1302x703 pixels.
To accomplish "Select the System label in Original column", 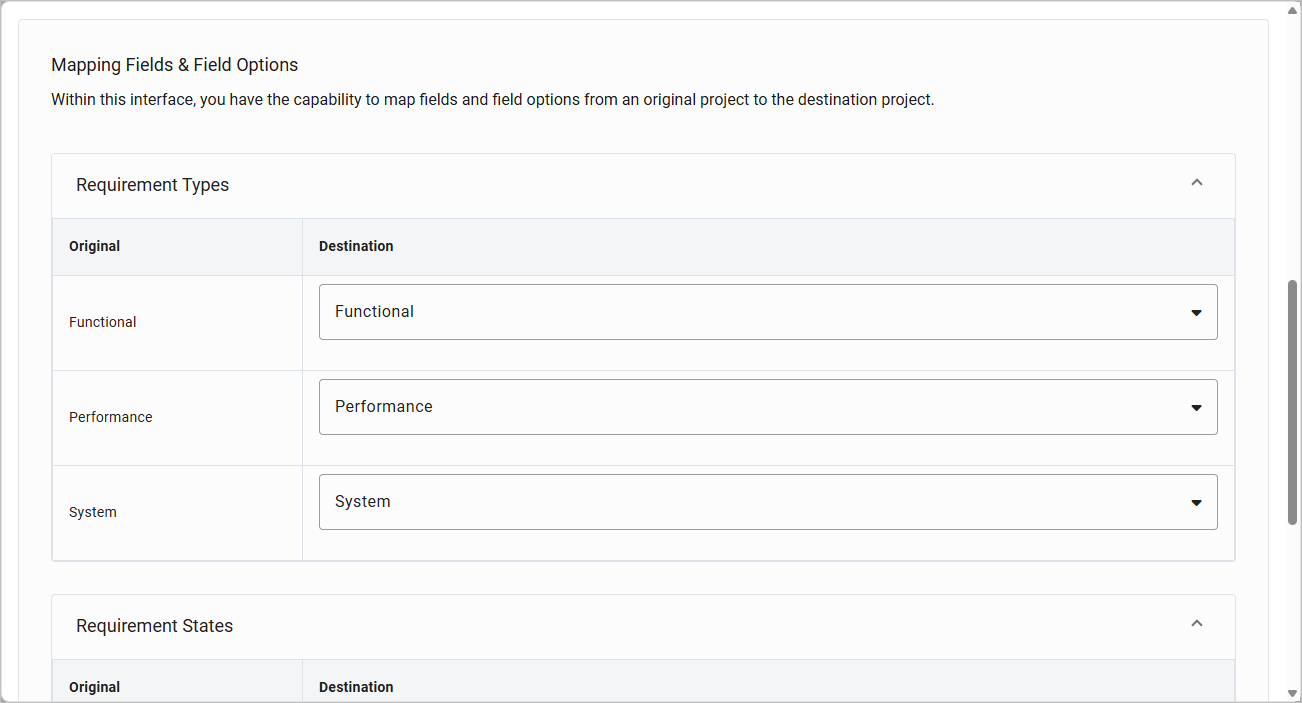I will [x=93, y=512].
